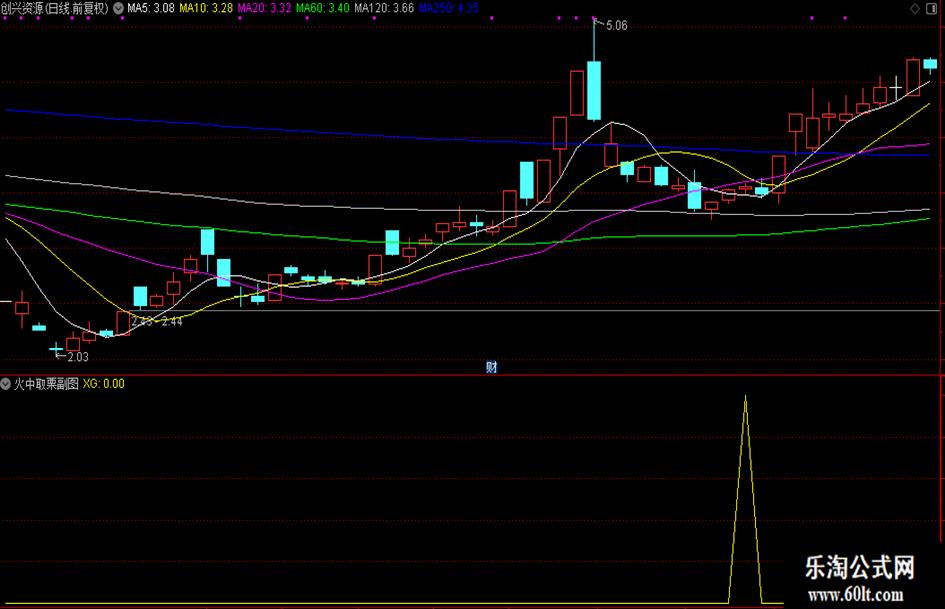Click the tall cyan candlestick below 5.06
Image resolution: width=945 pixels, height=609 pixels.
click(594, 90)
